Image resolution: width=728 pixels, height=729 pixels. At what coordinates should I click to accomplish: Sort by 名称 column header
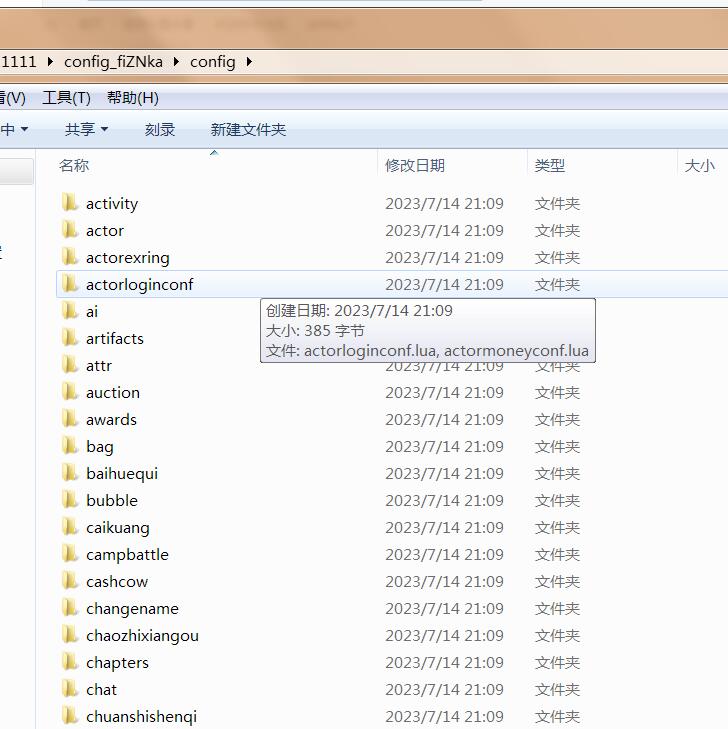coord(74,165)
